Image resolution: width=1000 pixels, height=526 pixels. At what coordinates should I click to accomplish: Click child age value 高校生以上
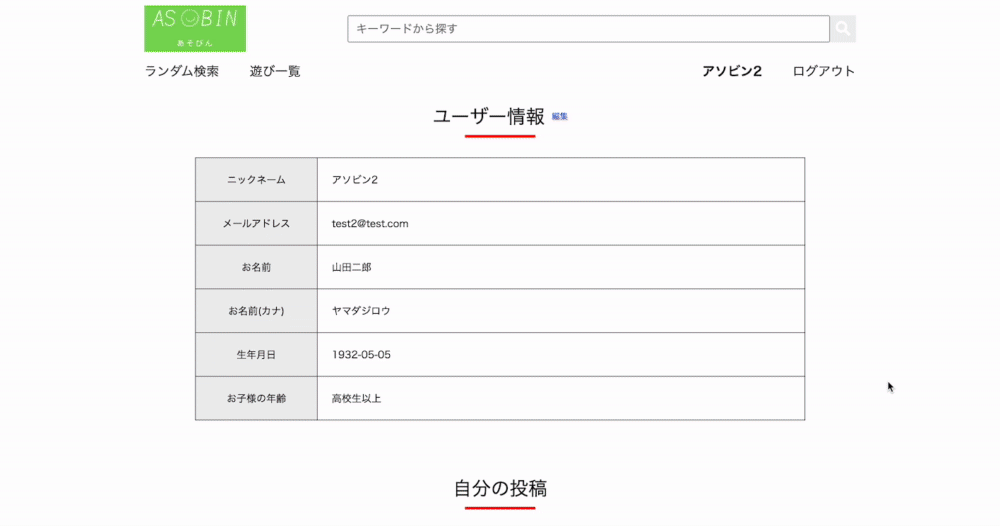tap(356, 399)
